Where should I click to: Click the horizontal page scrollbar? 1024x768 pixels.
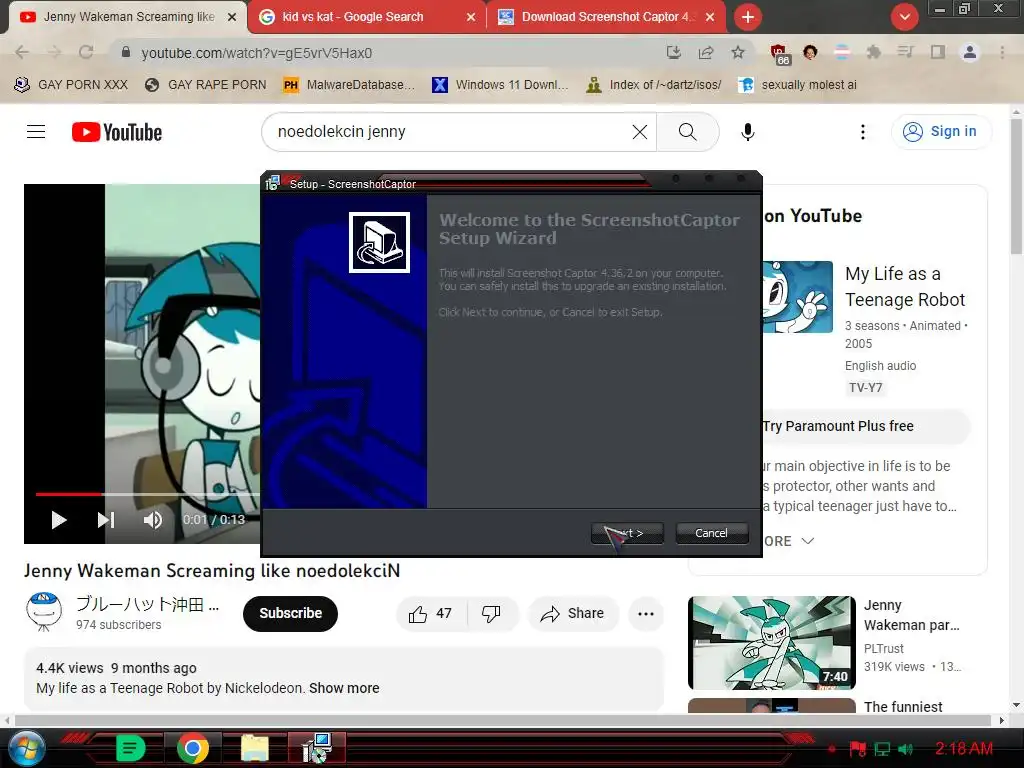click(x=502, y=720)
